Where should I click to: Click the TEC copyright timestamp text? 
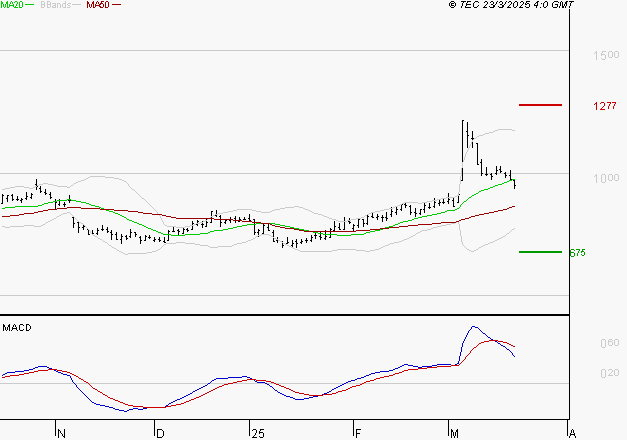[511, 5]
